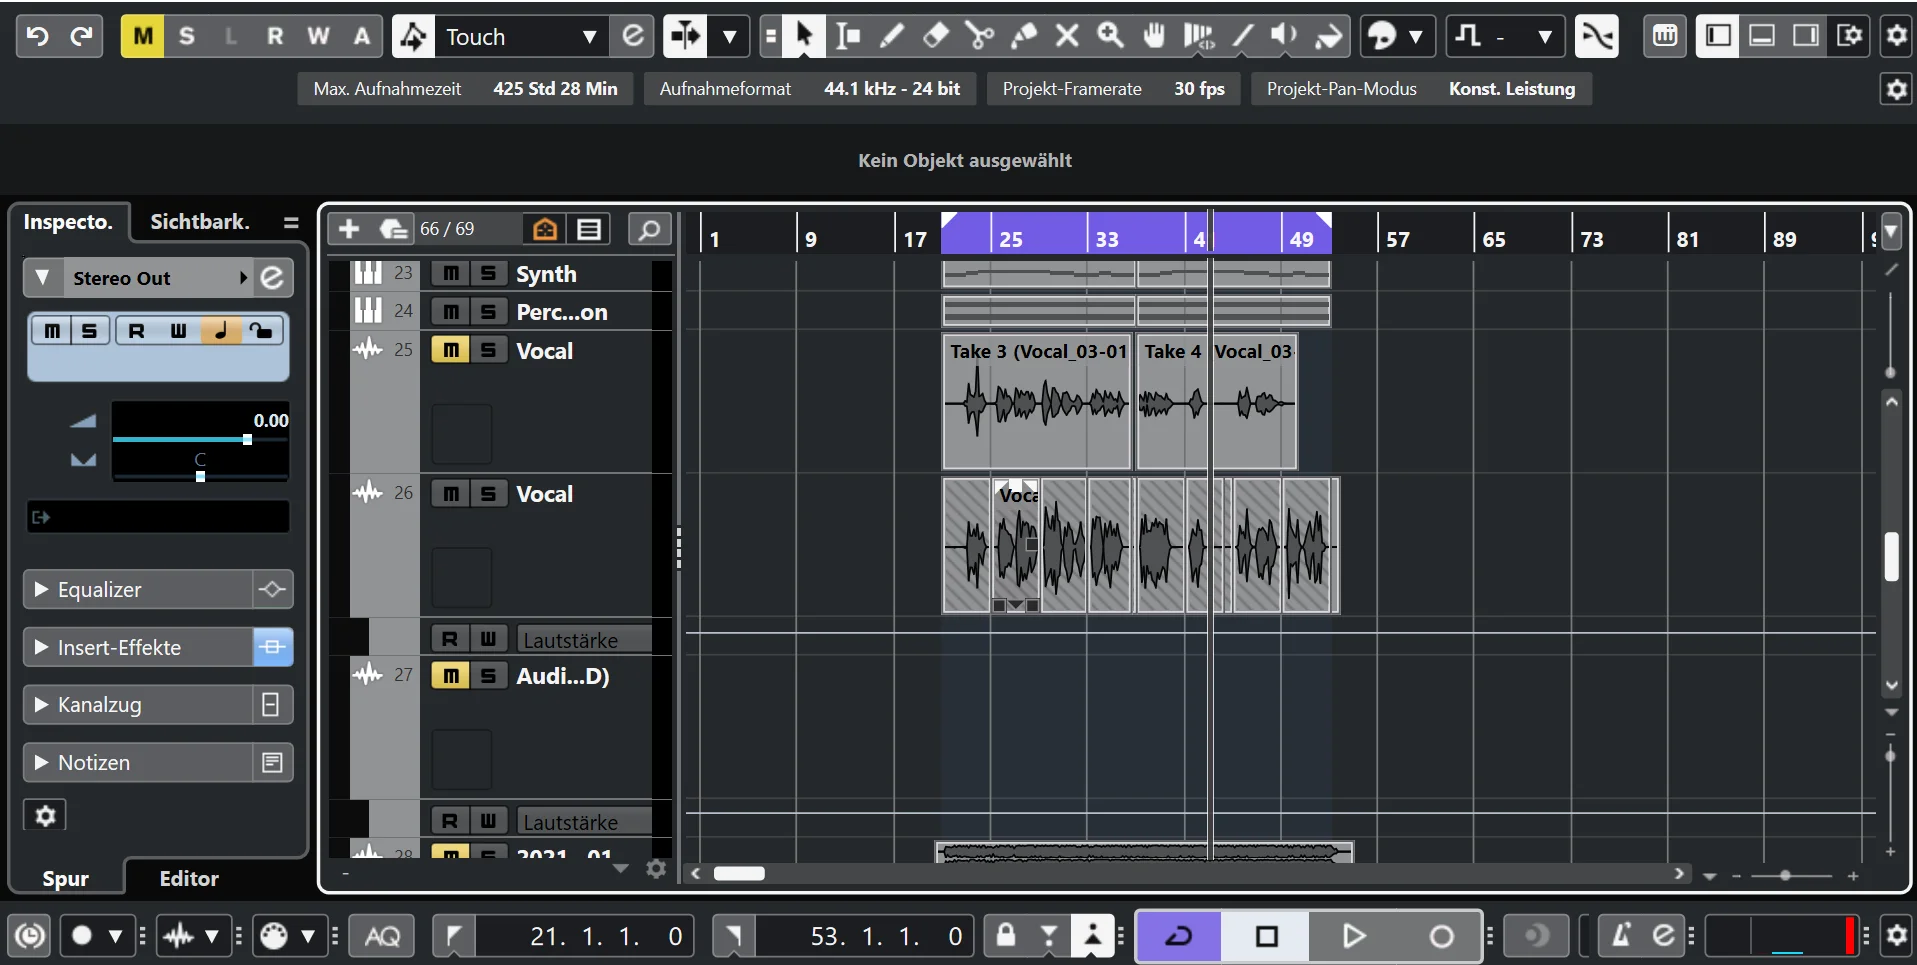
Task: Expand the Notizen section
Action: (42, 763)
